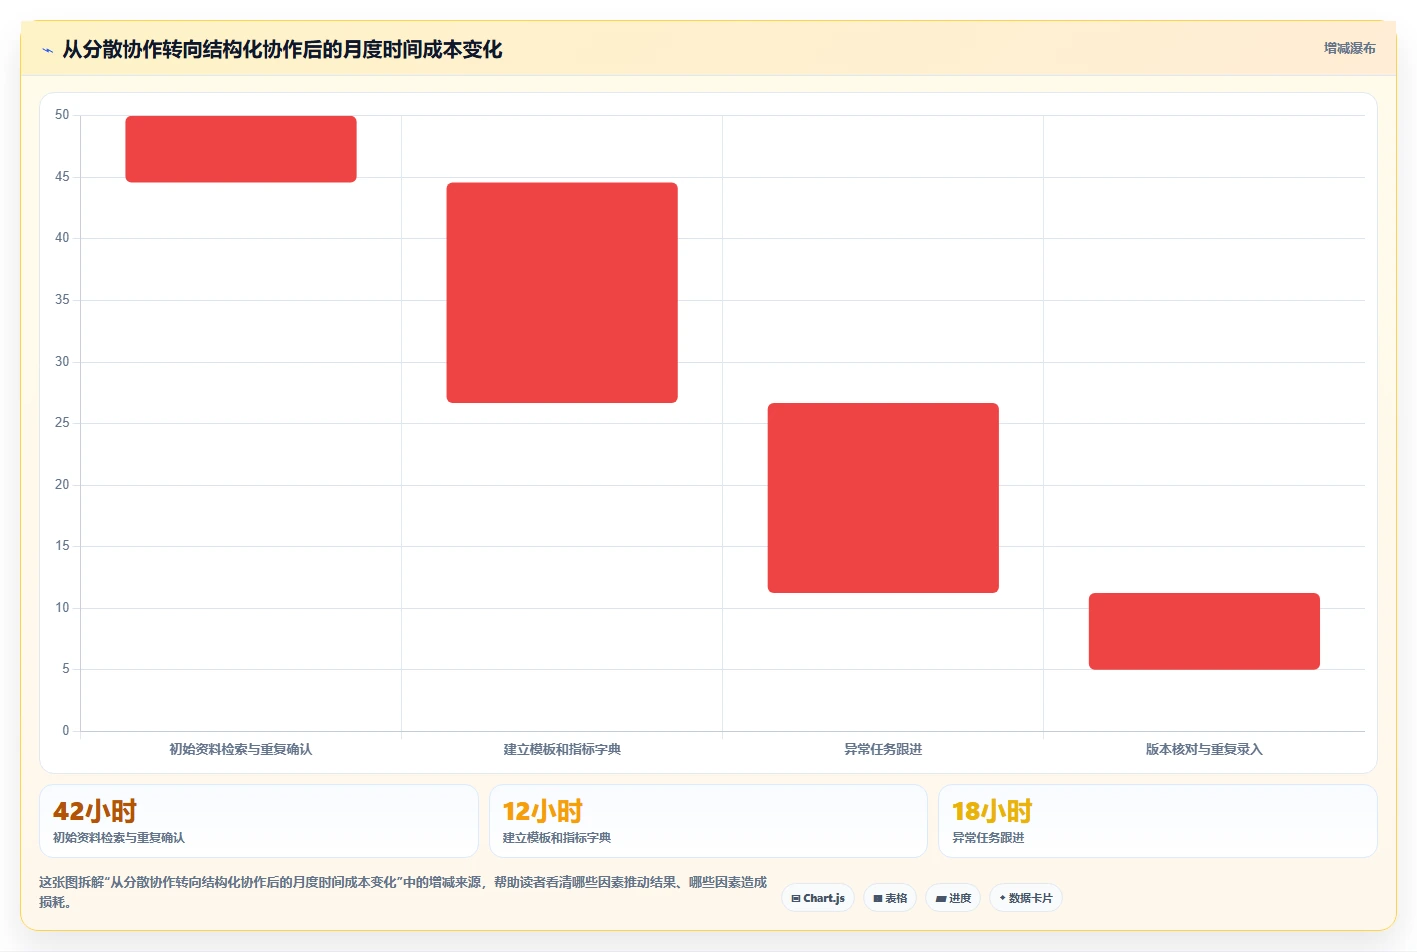
Task: Click the y-axis tick label 50
Action: tap(62, 115)
